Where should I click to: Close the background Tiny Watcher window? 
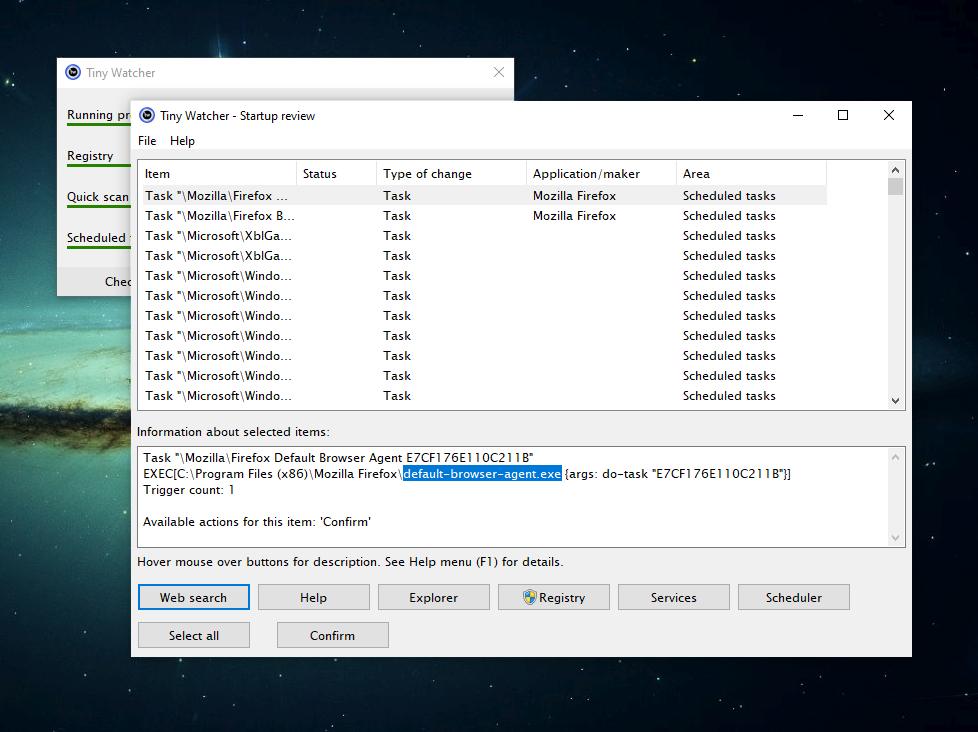pos(499,72)
